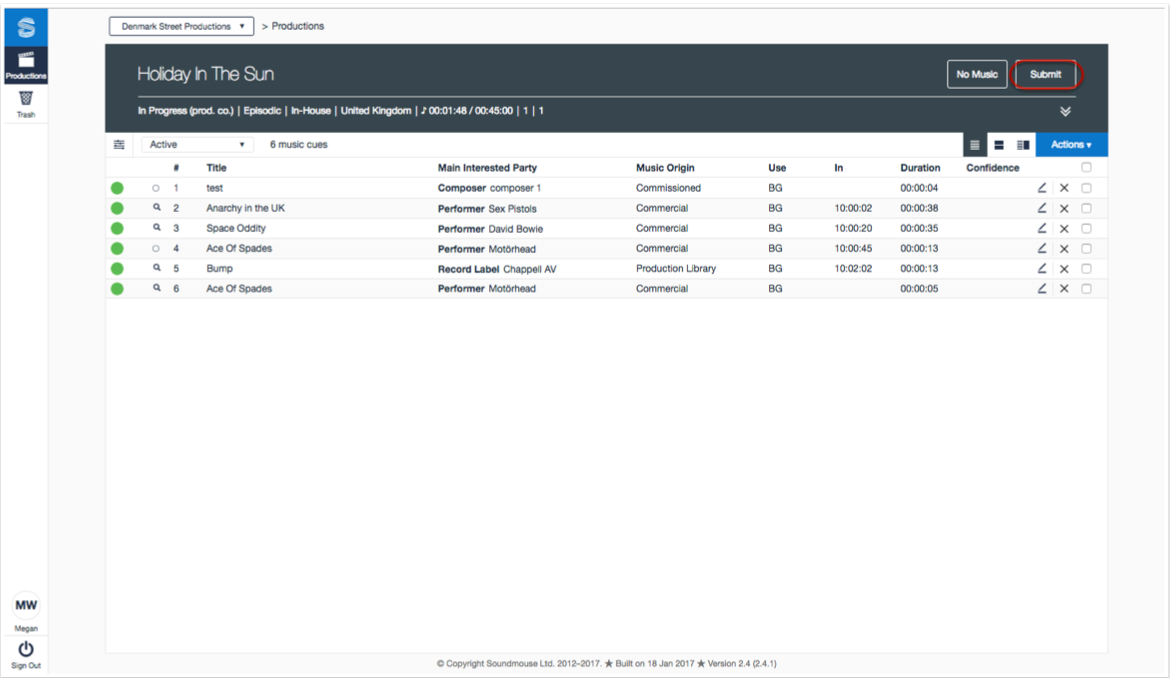Delete cue 6 Ace Of Spades
Viewport: 1171px width, 678px height.
1064,289
